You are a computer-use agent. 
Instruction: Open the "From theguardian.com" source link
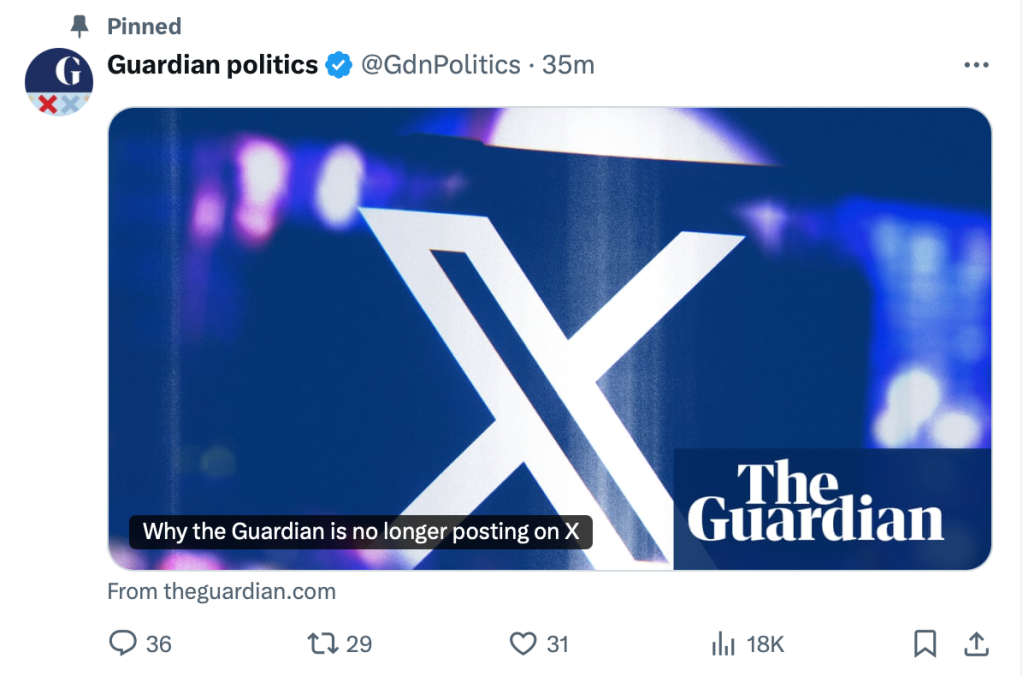(221, 591)
